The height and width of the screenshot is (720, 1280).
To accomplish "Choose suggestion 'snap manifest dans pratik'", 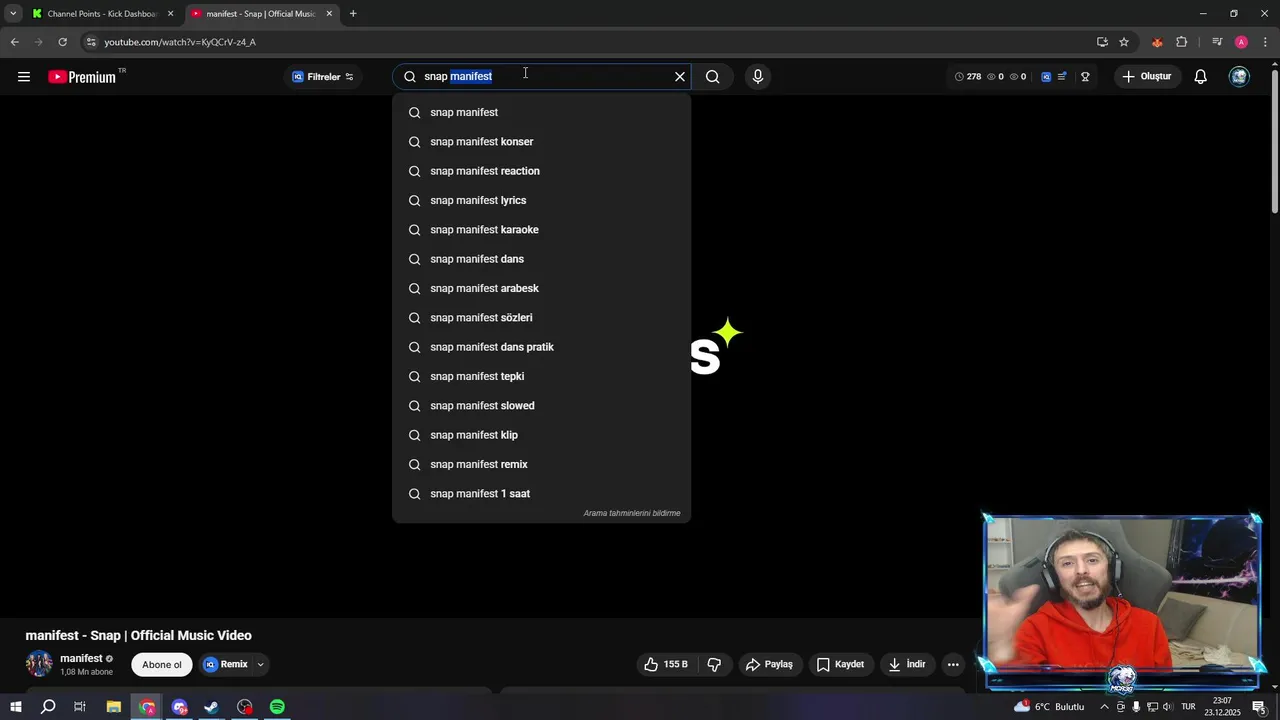I will (x=541, y=347).
